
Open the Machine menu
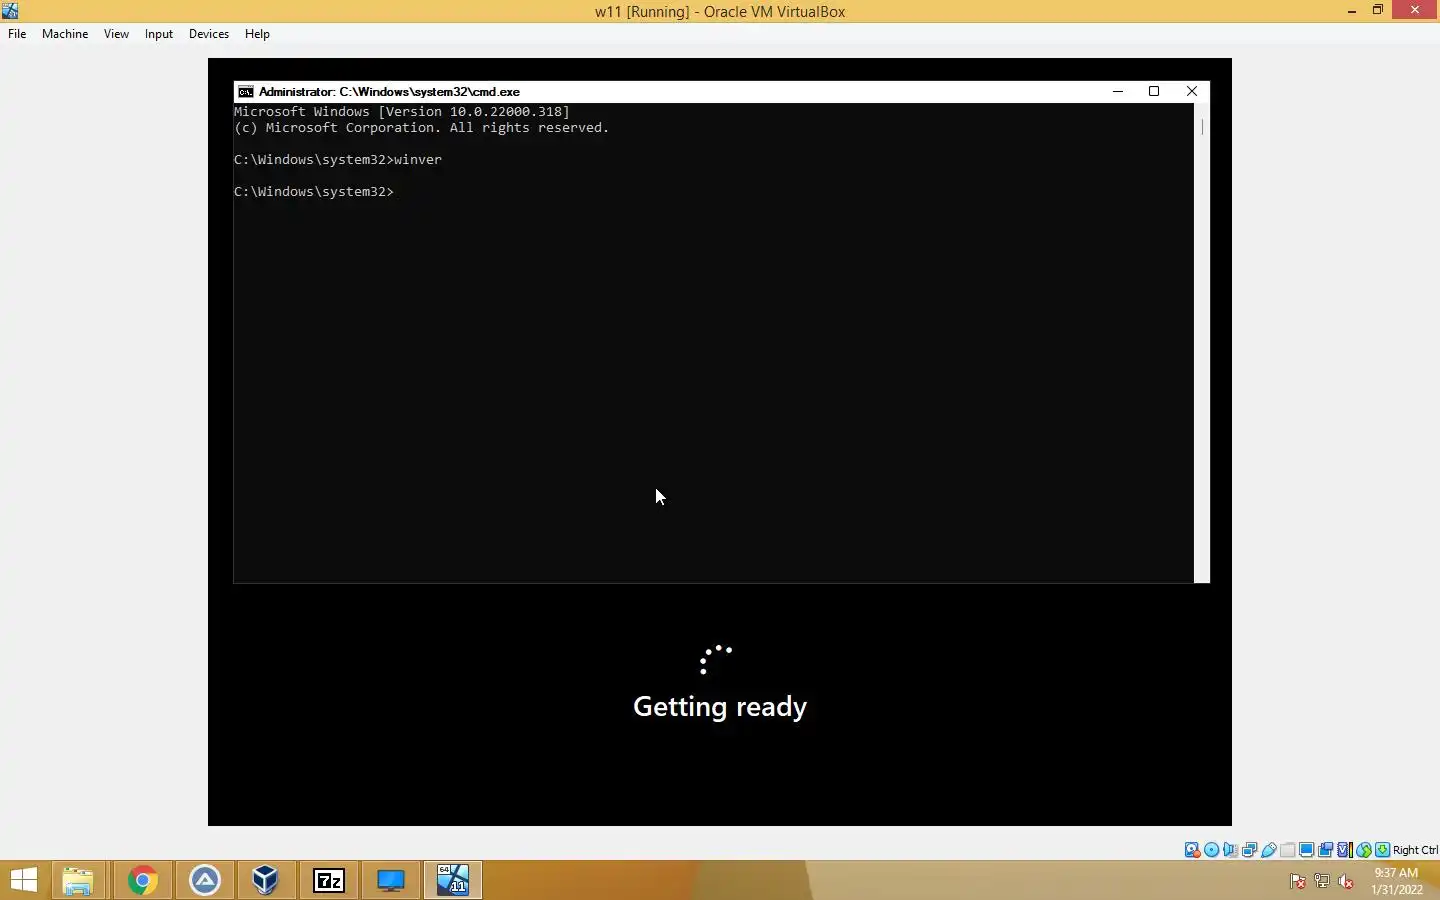click(65, 34)
